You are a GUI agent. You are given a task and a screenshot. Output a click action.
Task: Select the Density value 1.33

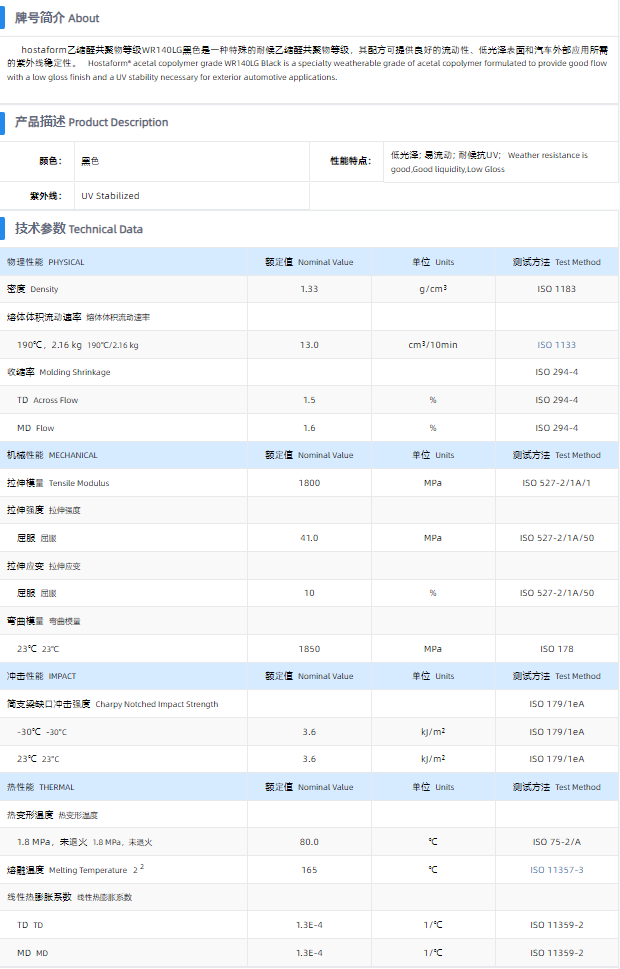click(x=309, y=289)
